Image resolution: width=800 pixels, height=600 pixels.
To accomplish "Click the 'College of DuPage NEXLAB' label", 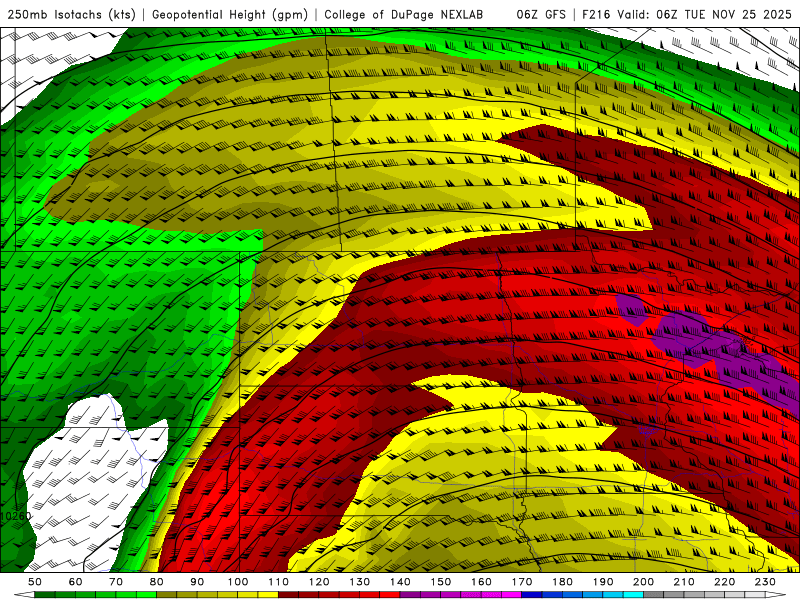I will pyautogui.click(x=404, y=15).
